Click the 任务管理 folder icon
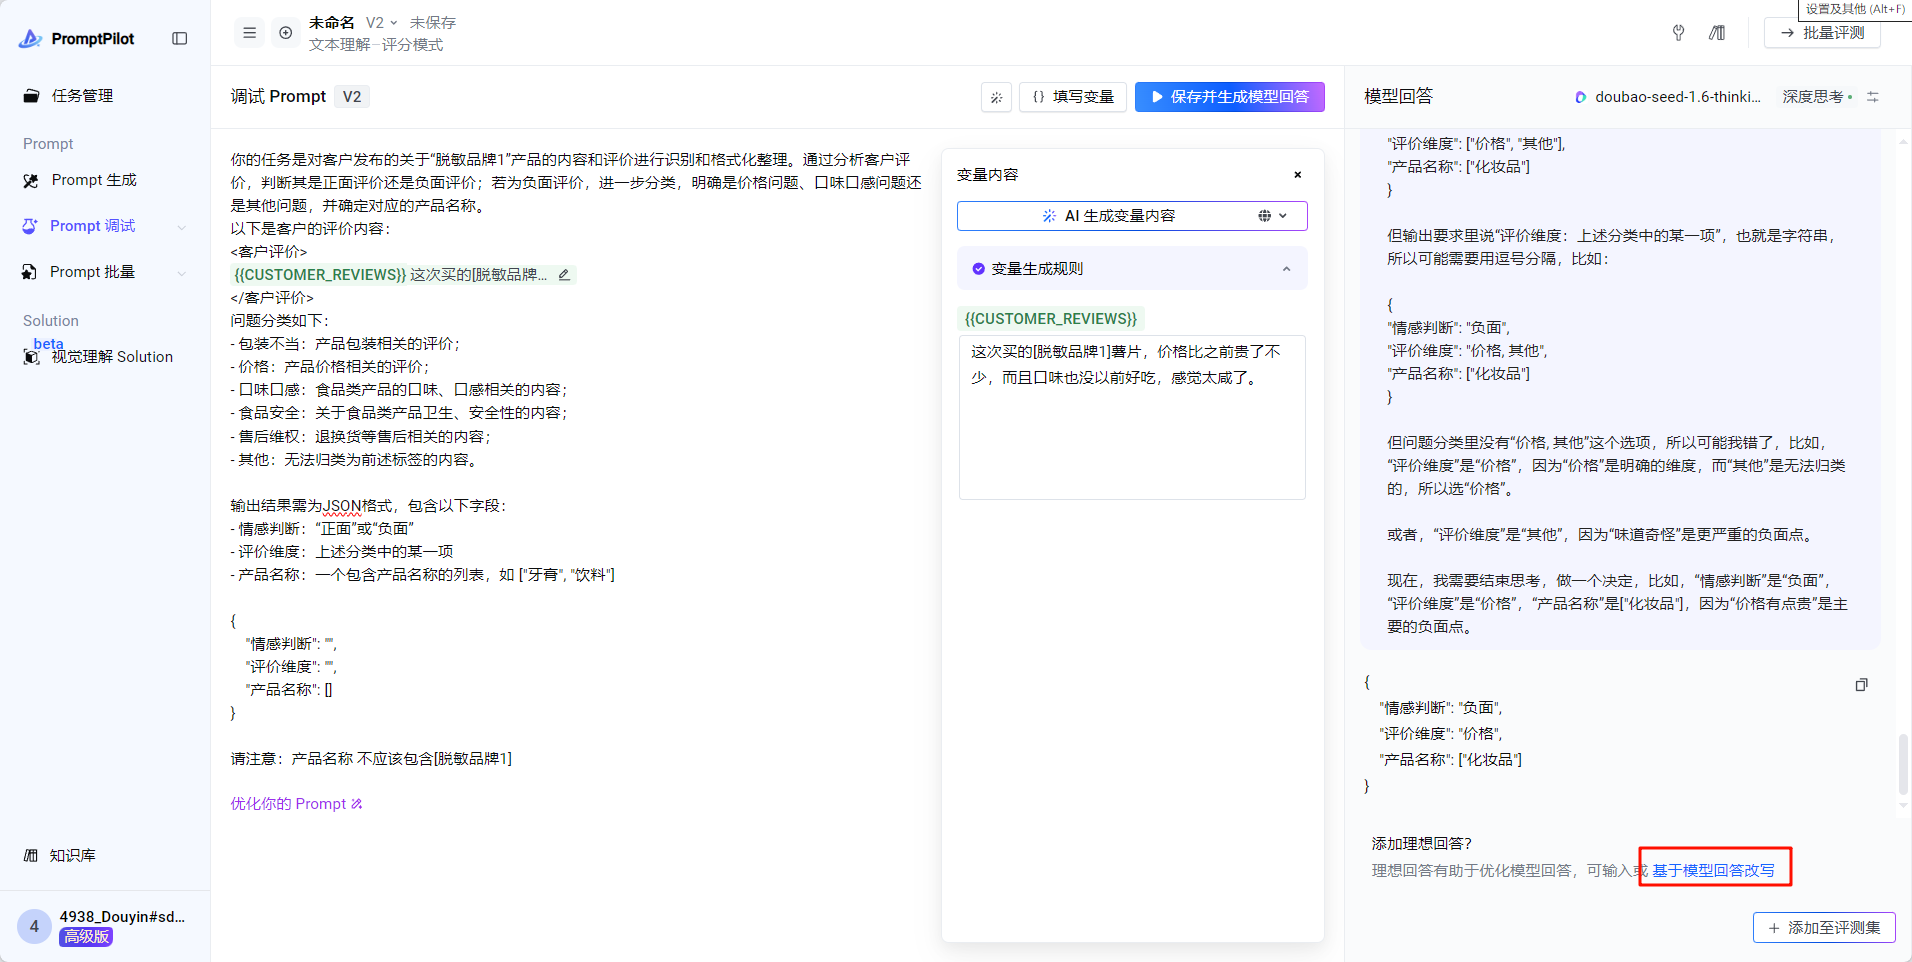This screenshot has width=1912, height=962. pyautogui.click(x=31, y=96)
